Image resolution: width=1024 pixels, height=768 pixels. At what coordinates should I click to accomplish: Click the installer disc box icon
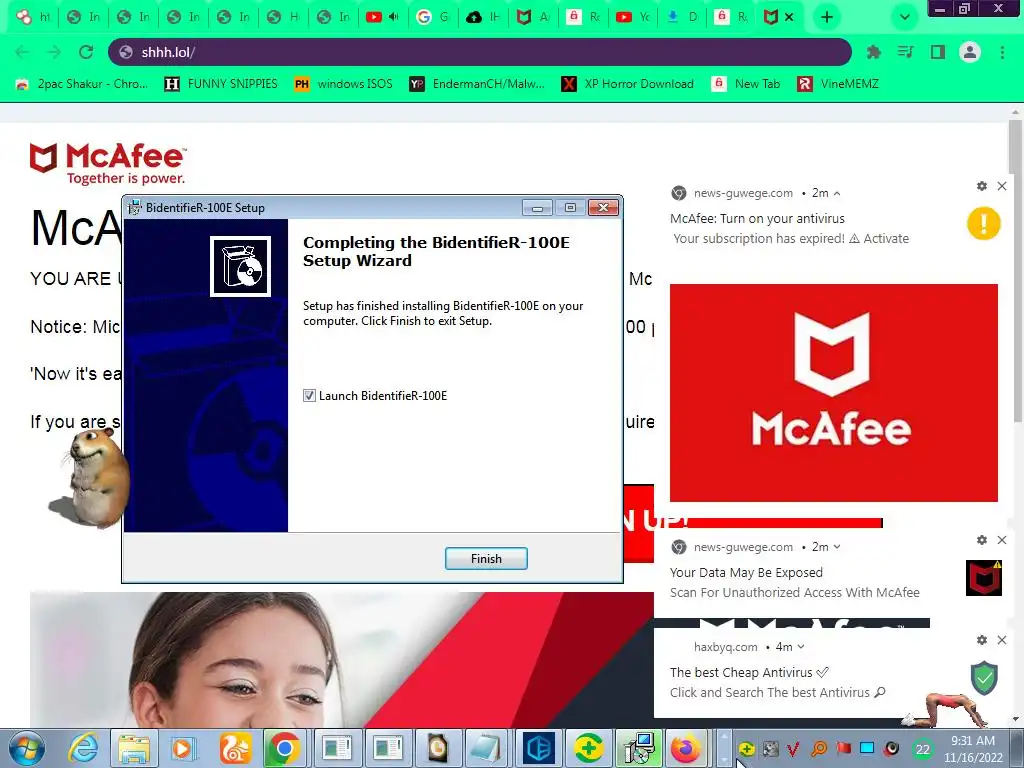[x=240, y=266]
